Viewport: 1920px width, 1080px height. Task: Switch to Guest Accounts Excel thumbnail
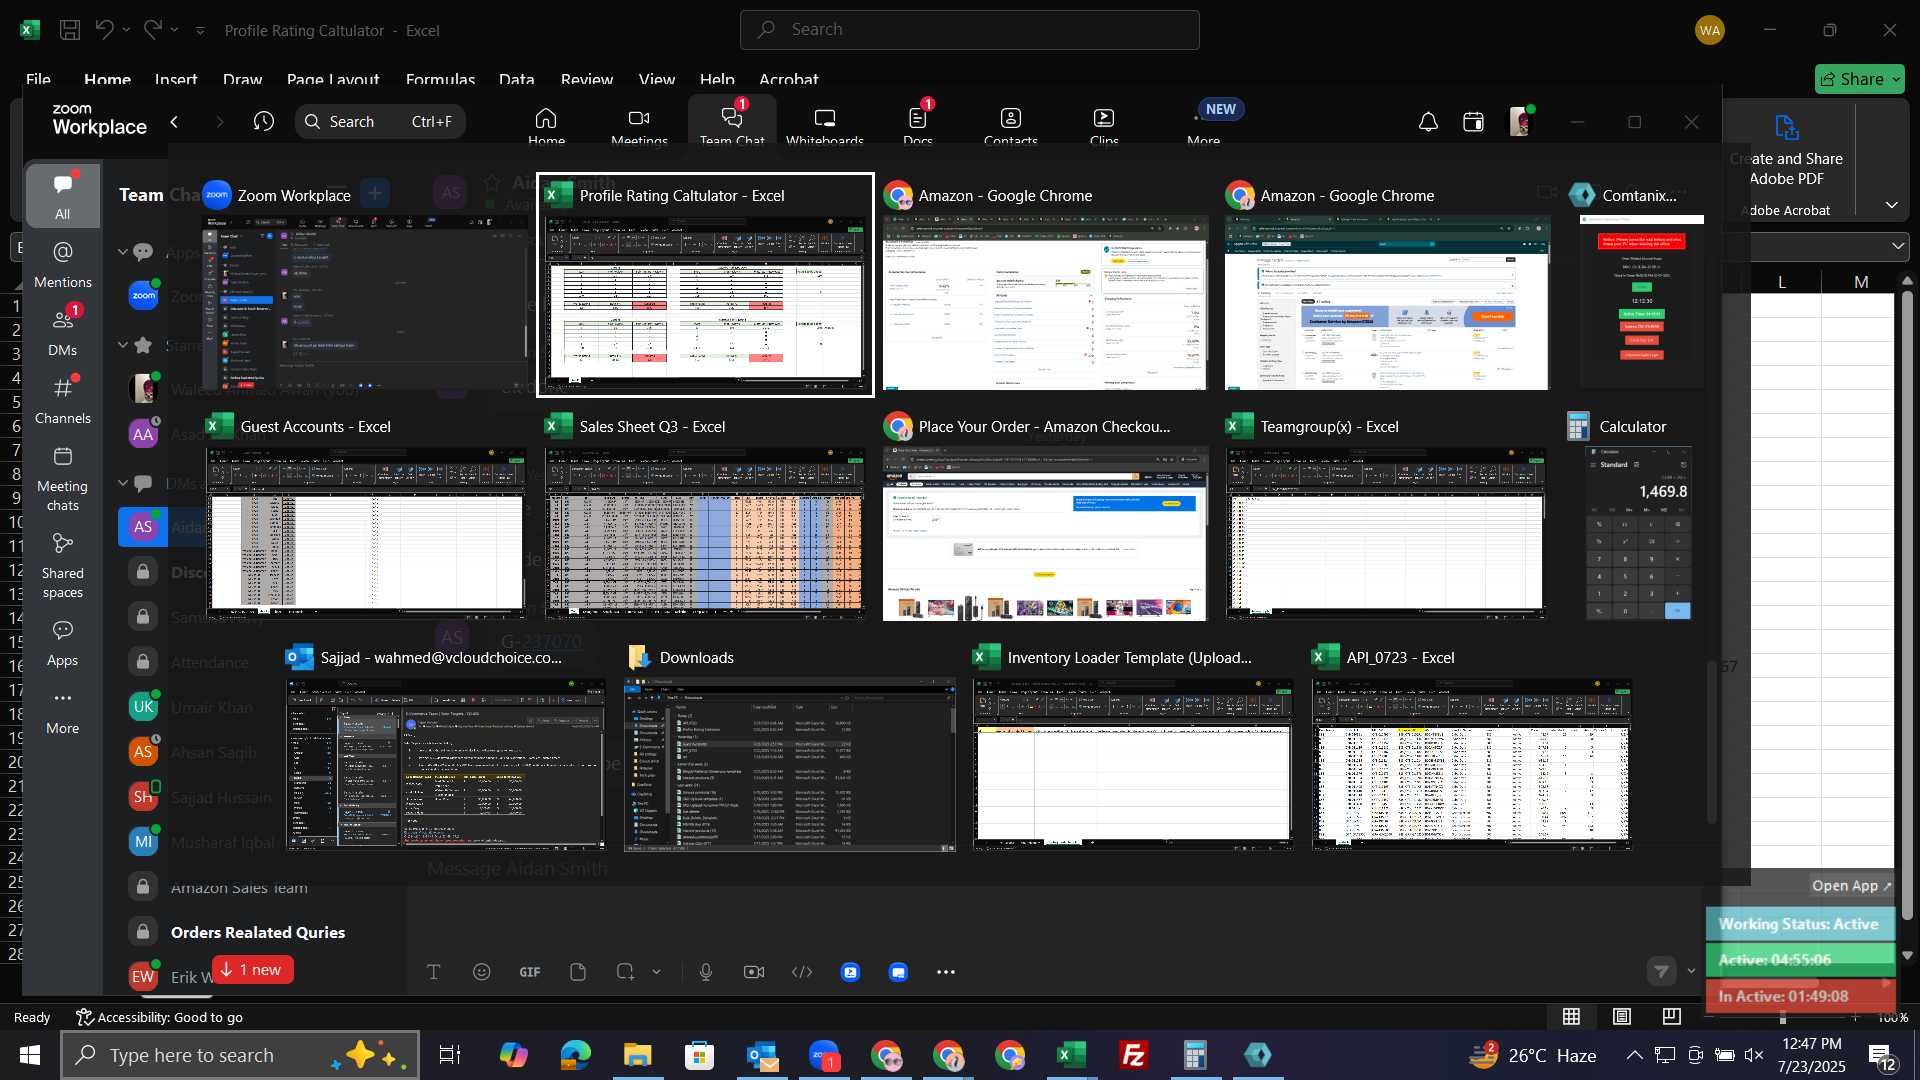366,515
